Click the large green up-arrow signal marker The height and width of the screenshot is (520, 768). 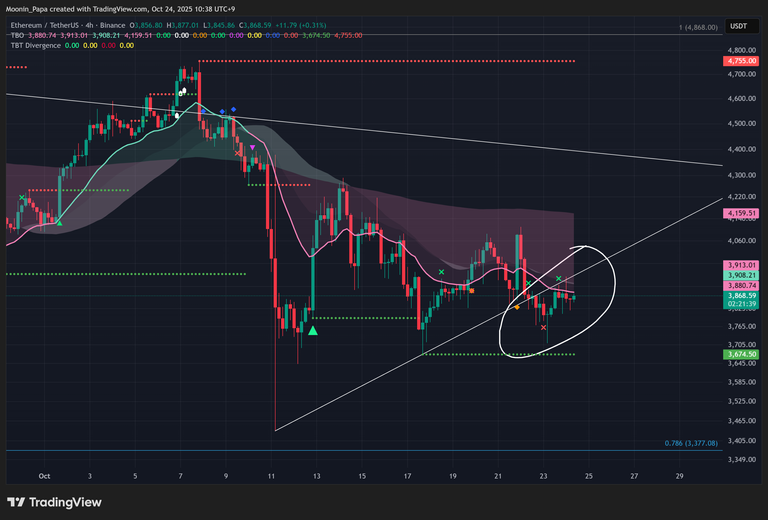click(313, 331)
